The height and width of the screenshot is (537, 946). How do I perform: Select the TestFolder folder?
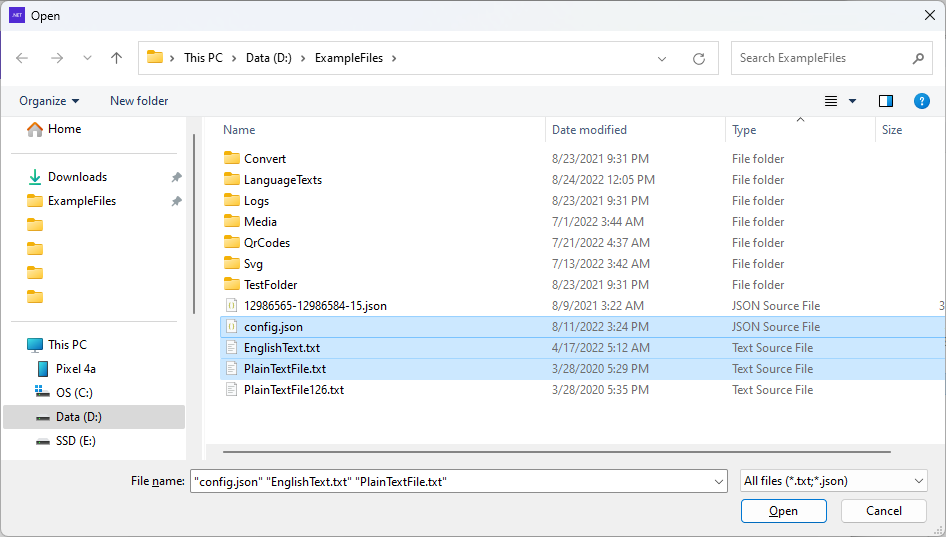[x=270, y=285]
